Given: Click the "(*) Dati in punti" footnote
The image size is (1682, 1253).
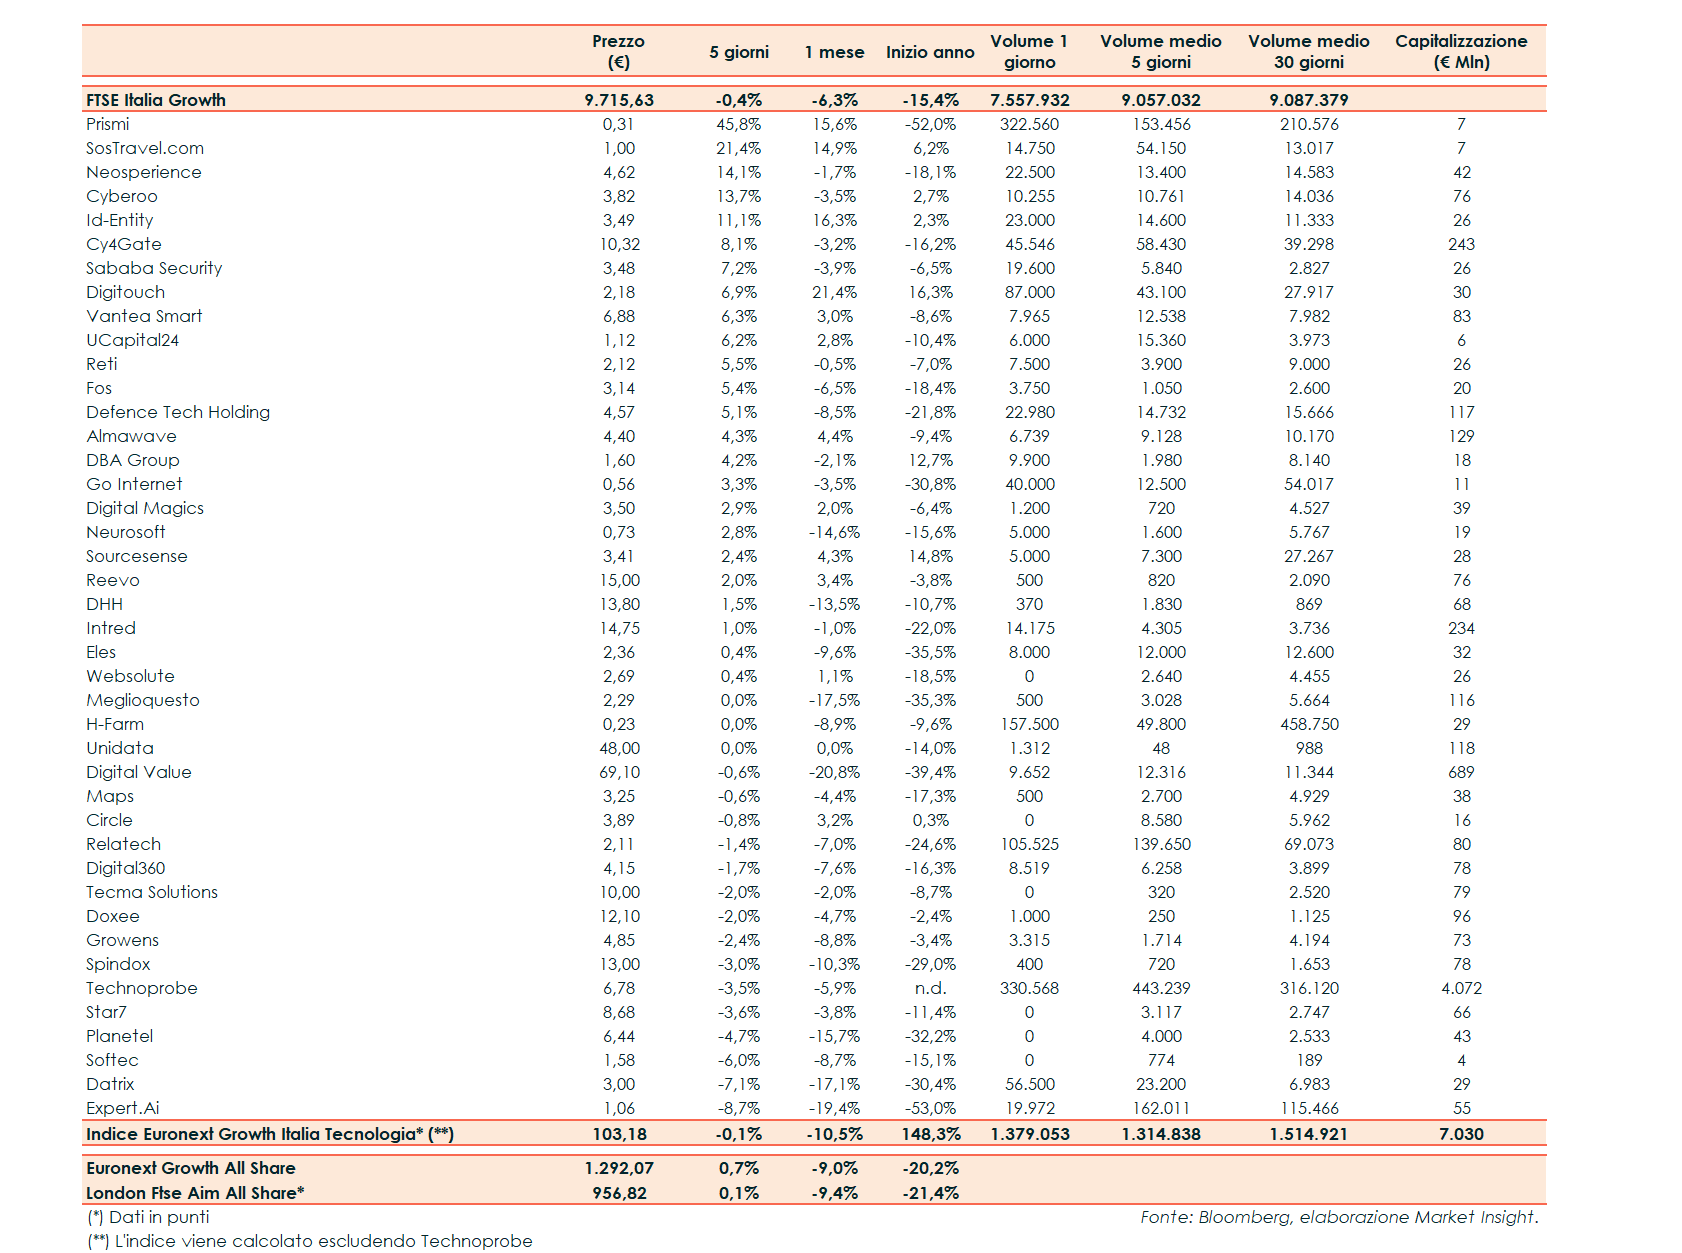Looking at the screenshot, I should [148, 1217].
